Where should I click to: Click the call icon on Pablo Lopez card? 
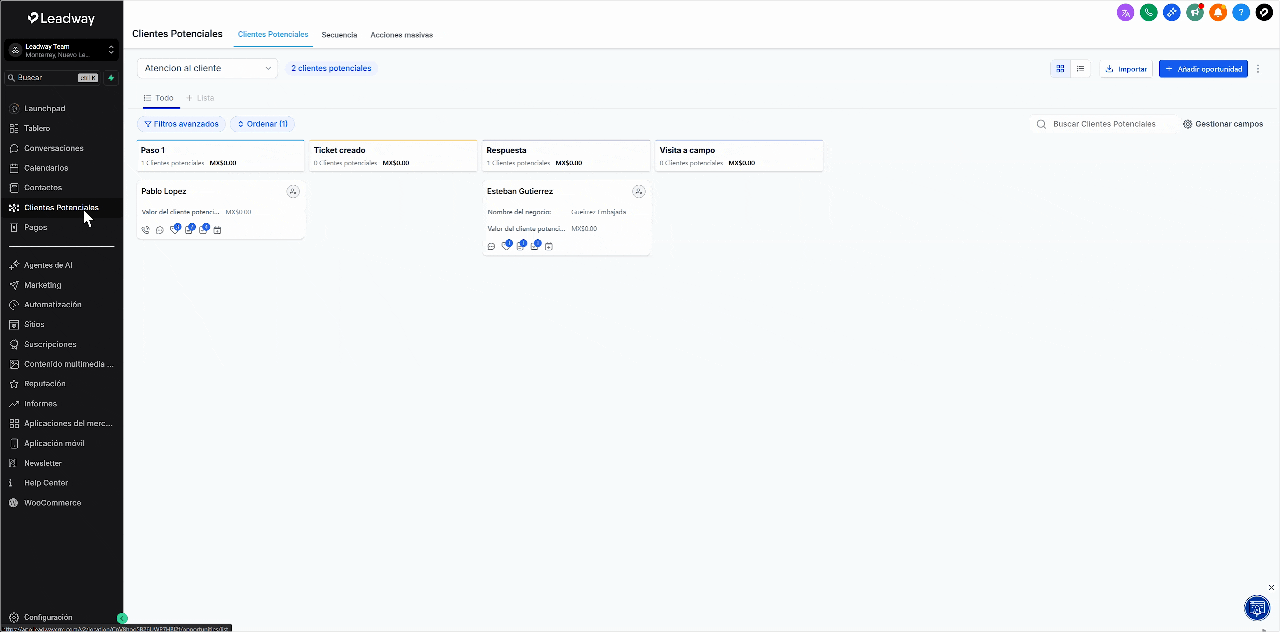[146, 230]
